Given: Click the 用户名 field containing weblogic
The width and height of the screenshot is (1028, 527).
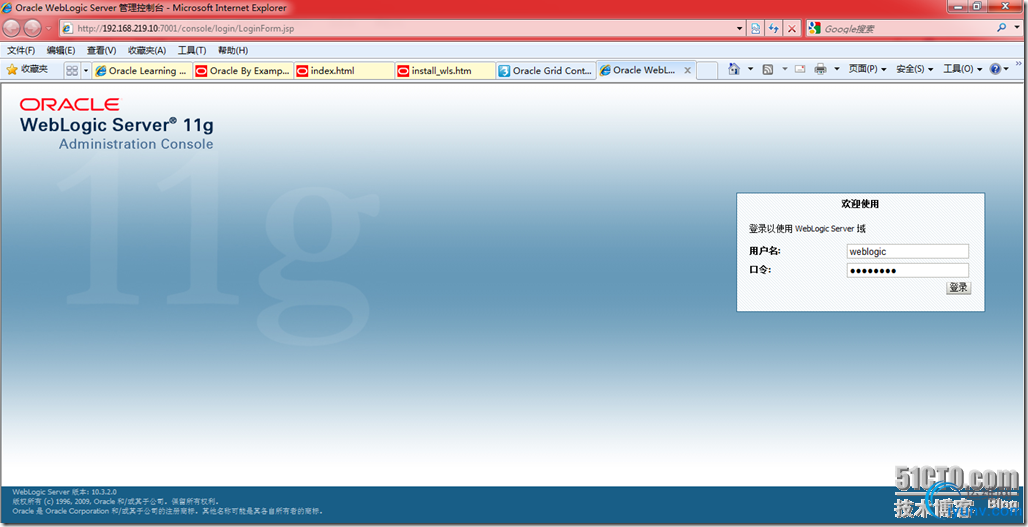Looking at the screenshot, I should (x=907, y=252).
